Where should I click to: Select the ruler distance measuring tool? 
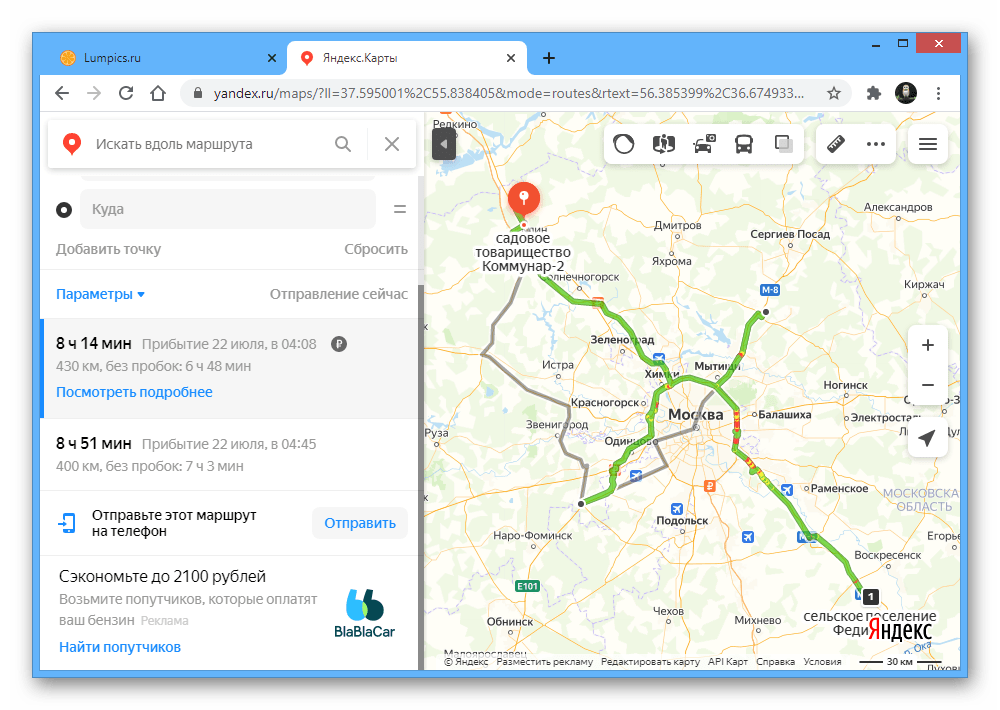(836, 144)
